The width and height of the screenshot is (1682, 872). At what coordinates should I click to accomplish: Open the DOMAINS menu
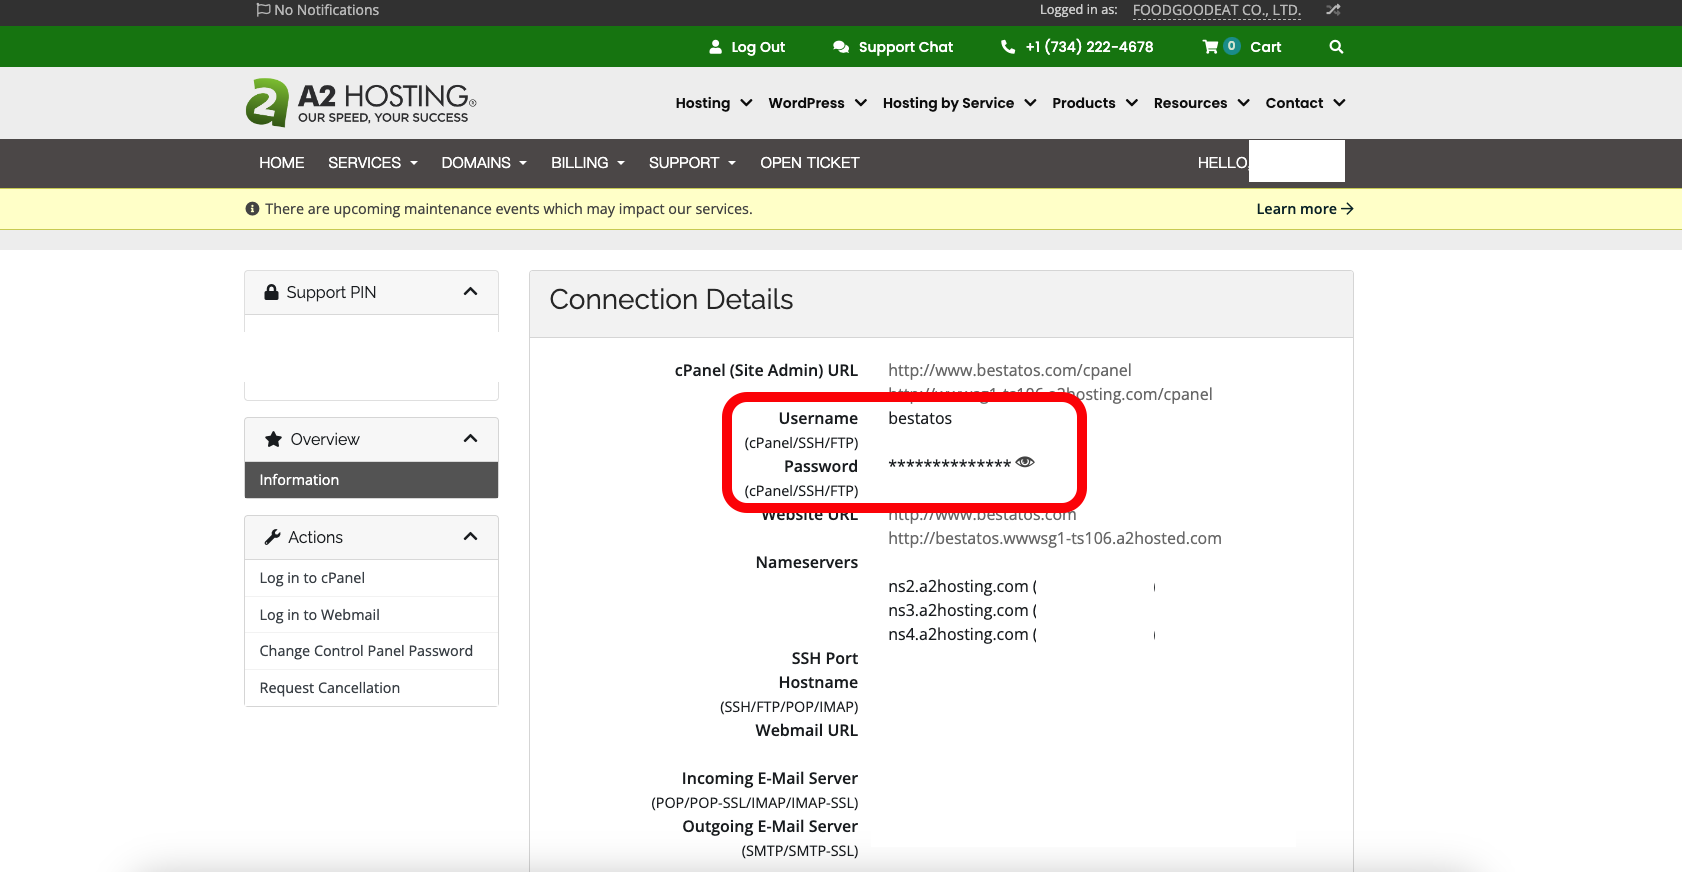point(484,163)
